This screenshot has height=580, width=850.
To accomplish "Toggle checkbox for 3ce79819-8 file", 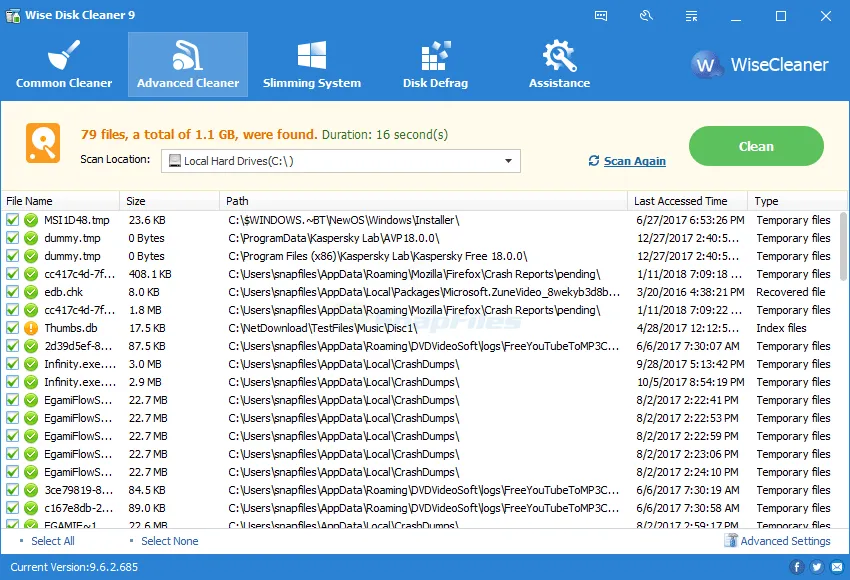I will (x=12, y=490).
